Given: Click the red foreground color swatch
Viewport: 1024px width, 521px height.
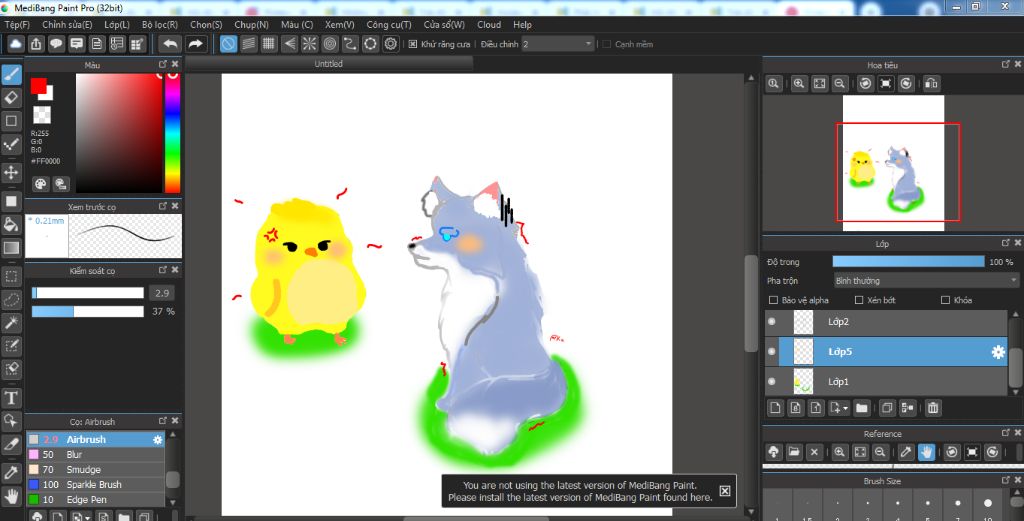Looking at the screenshot, I should coord(39,86).
